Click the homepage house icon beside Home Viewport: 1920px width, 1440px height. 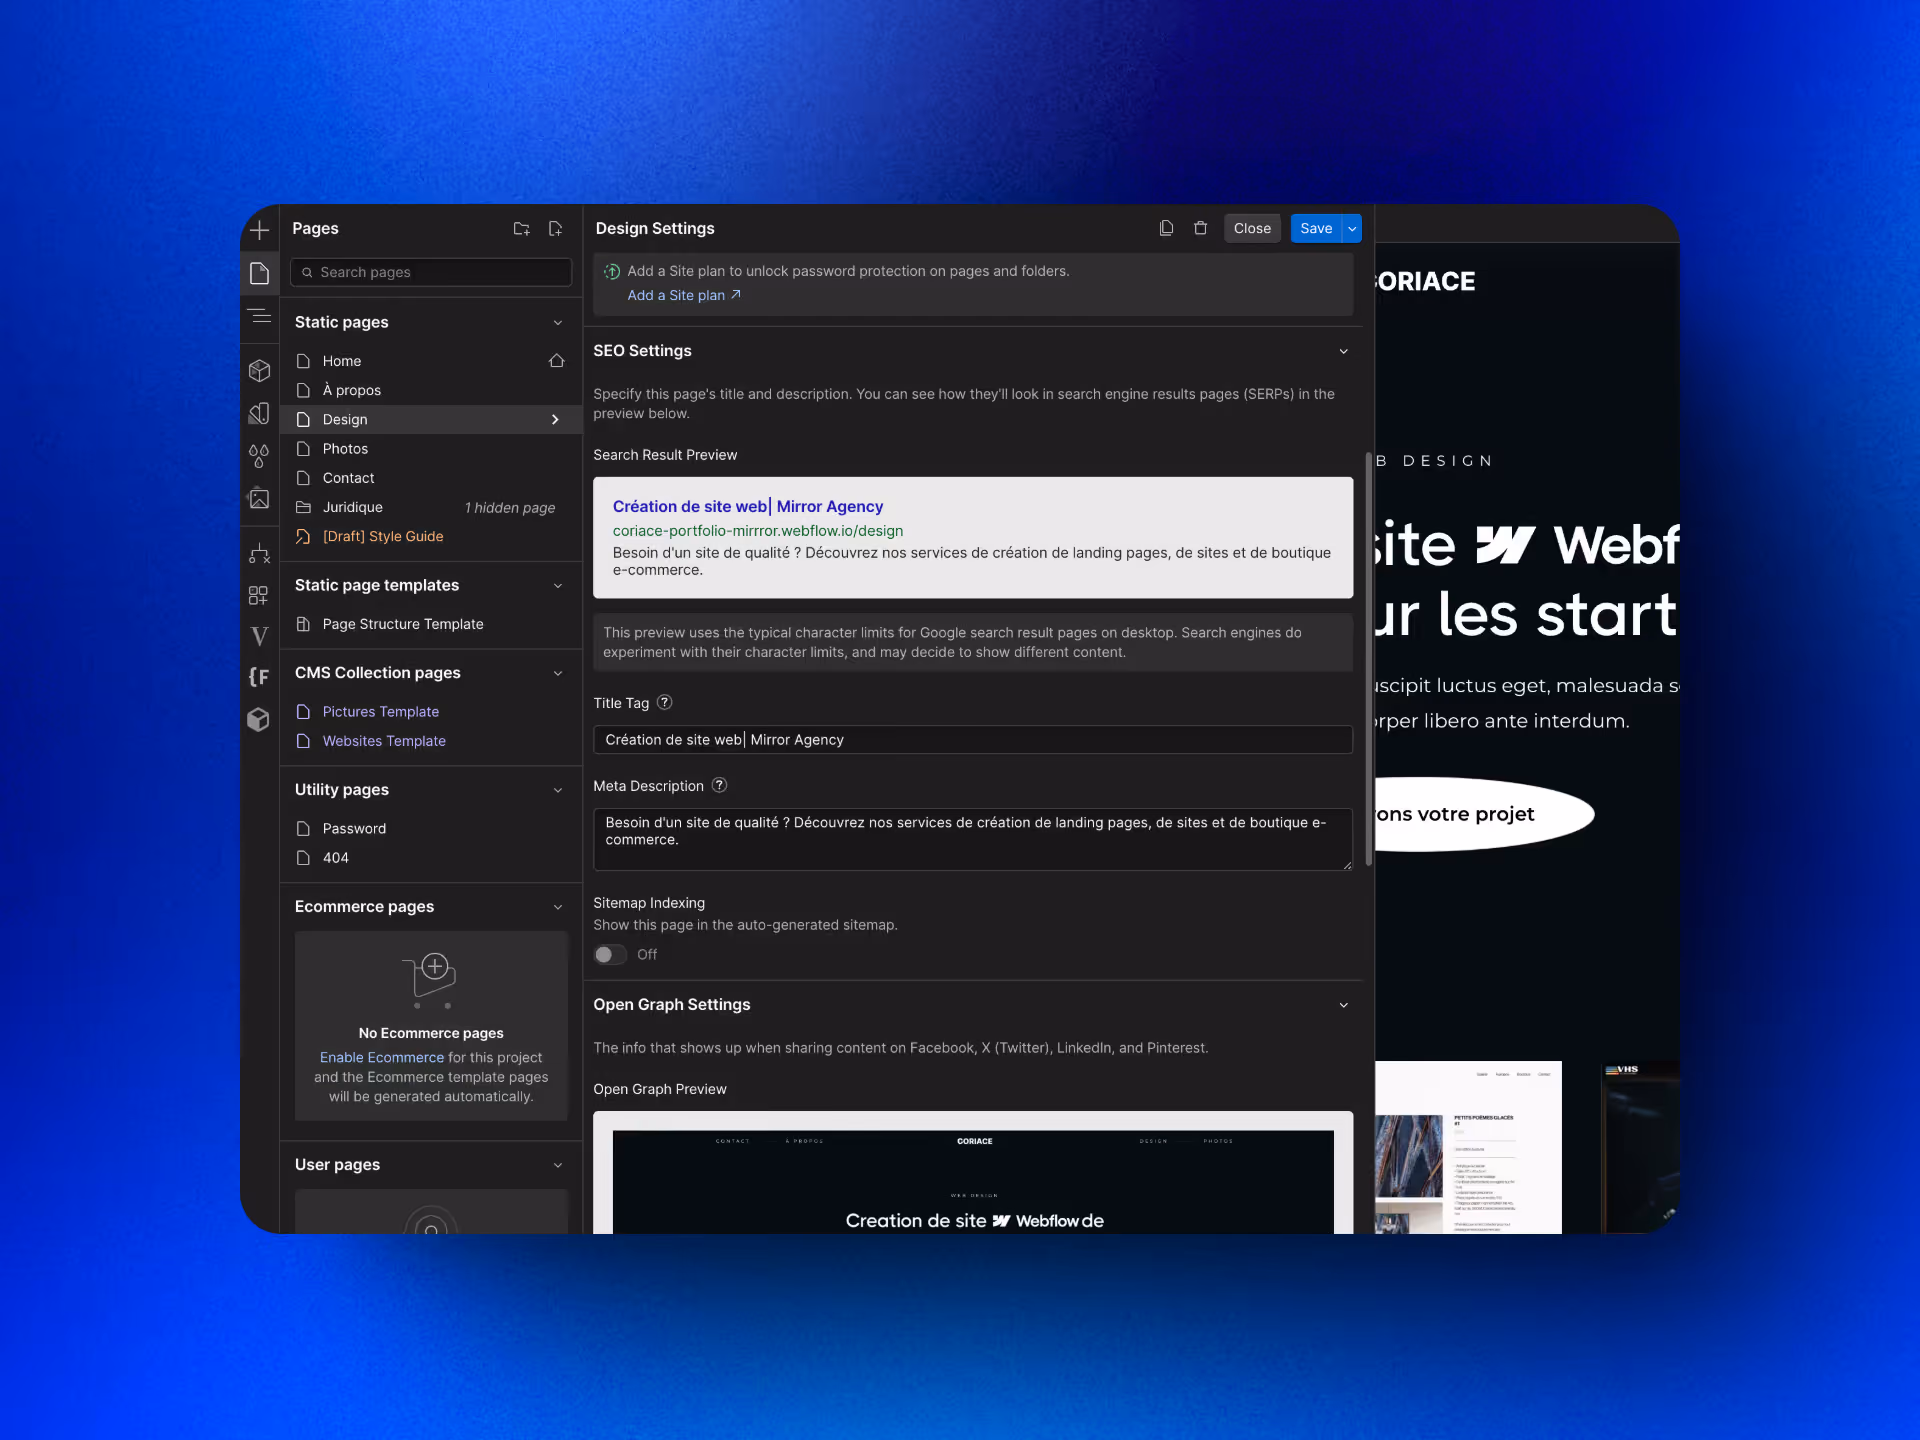click(557, 361)
